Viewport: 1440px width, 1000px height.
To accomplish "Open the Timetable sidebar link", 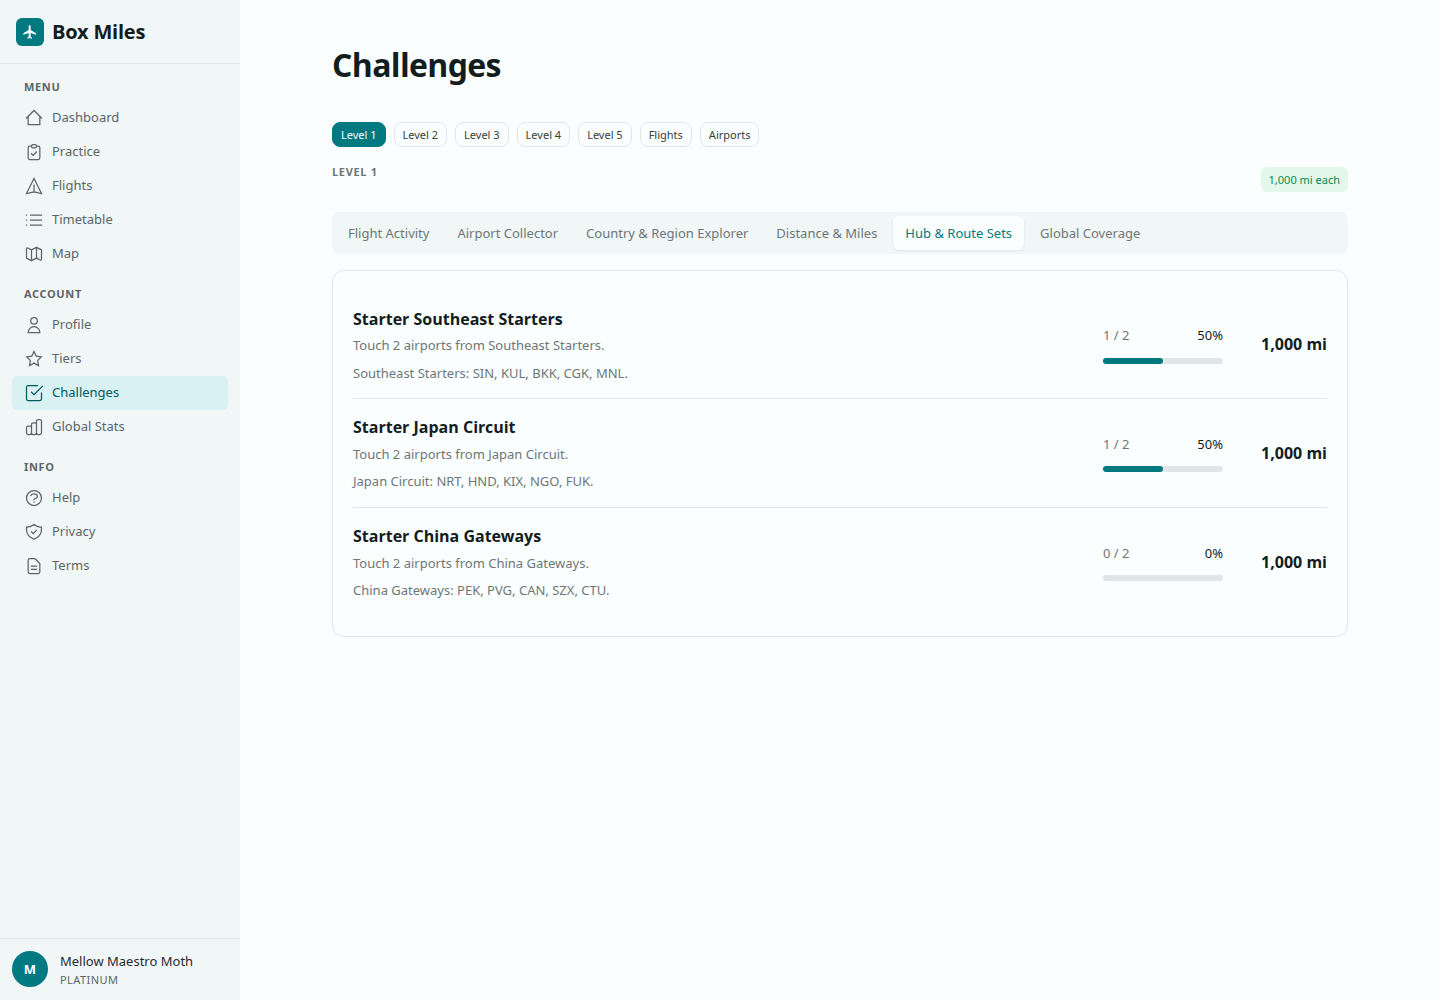I will tap(120, 220).
